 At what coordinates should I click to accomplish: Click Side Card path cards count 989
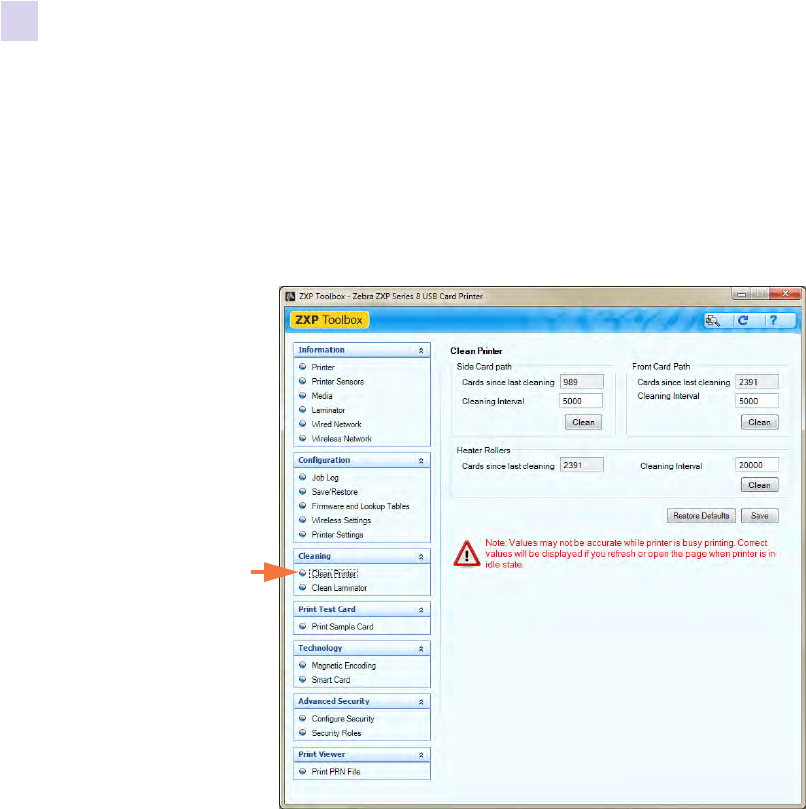pos(582,382)
